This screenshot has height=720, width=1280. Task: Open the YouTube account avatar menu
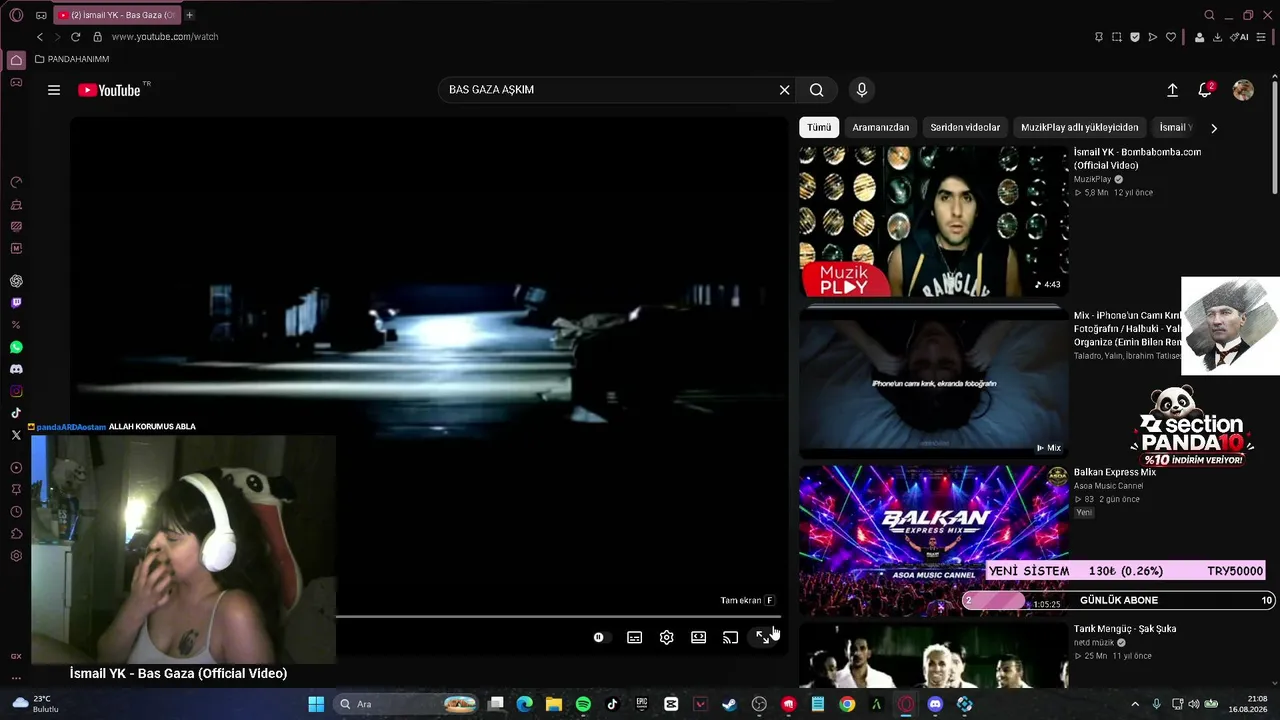point(1243,90)
